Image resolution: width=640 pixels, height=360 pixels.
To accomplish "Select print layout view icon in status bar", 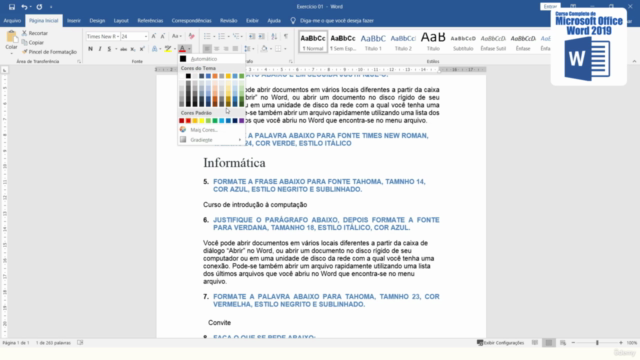I will tap(549, 342).
